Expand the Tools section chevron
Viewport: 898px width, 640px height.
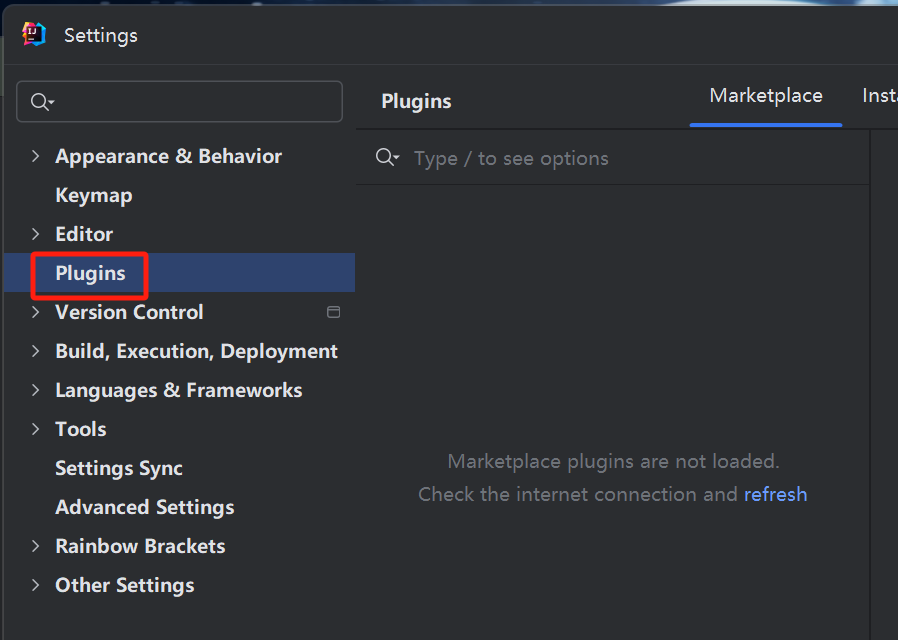(36, 429)
